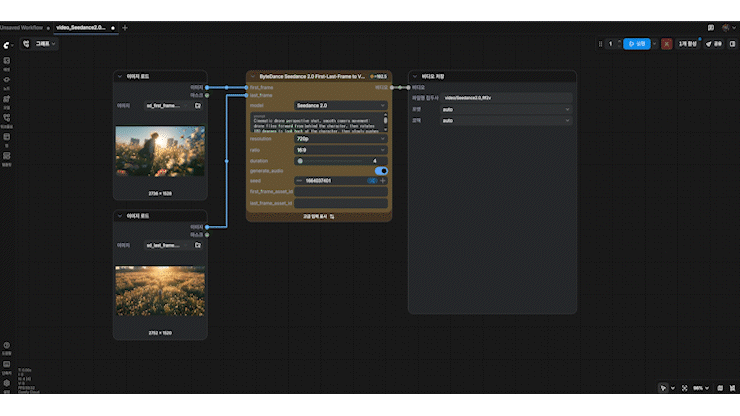Click the graph icon beside 그래프
Image resolution: width=740 pixels, height=416 pixels.
click(26, 43)
